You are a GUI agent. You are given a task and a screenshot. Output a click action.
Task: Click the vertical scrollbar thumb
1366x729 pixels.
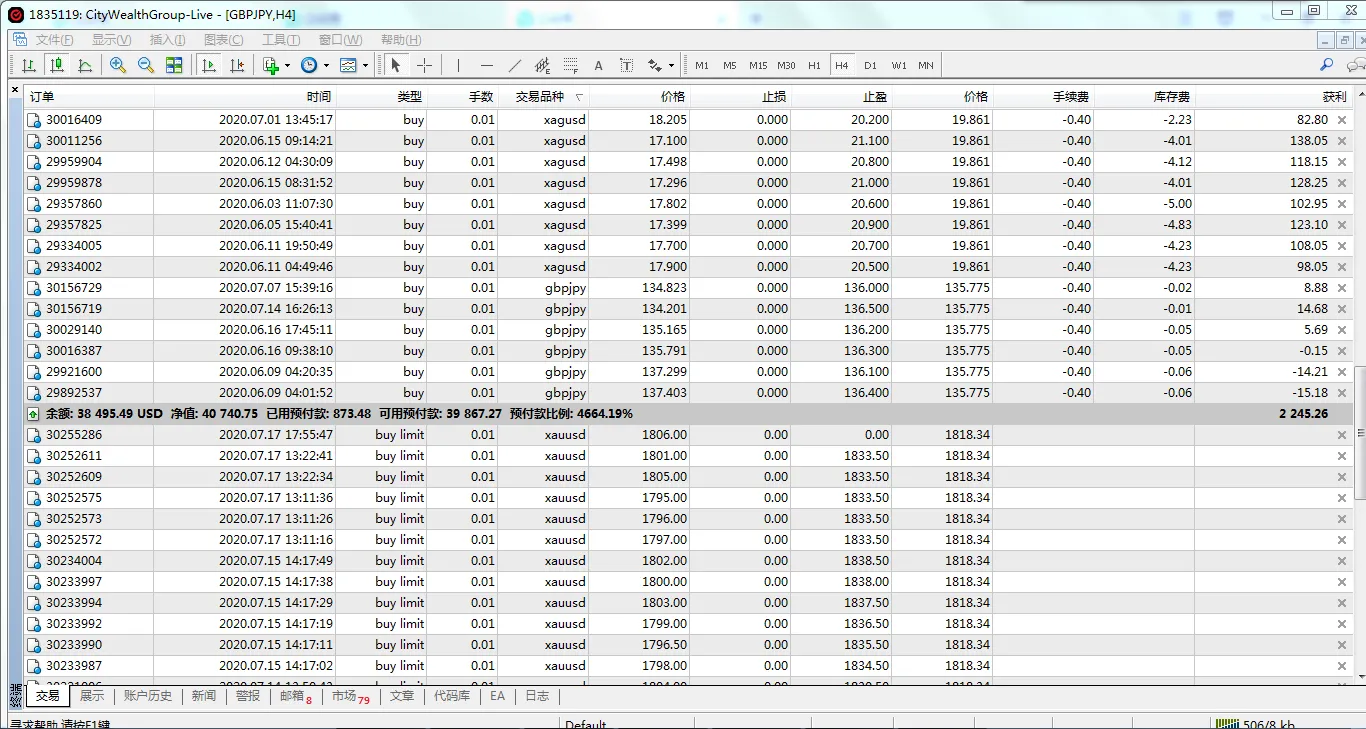(x=1360, y=433)
